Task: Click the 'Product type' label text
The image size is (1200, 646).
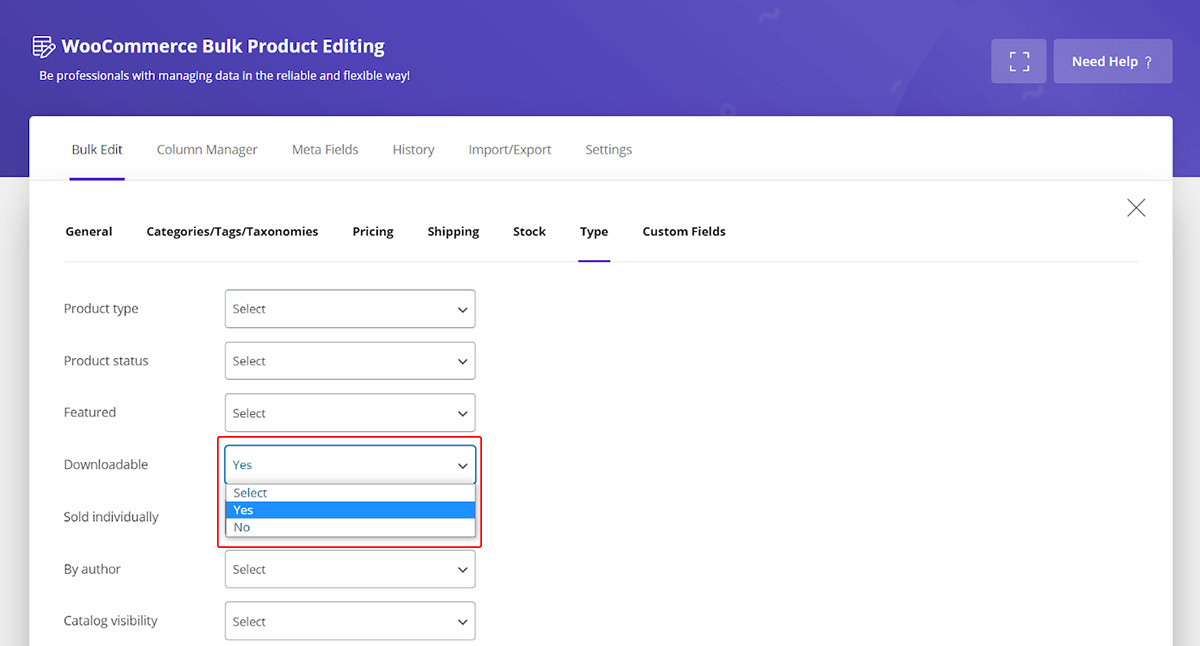Action: pyautogui.click(x=101, y=309)
